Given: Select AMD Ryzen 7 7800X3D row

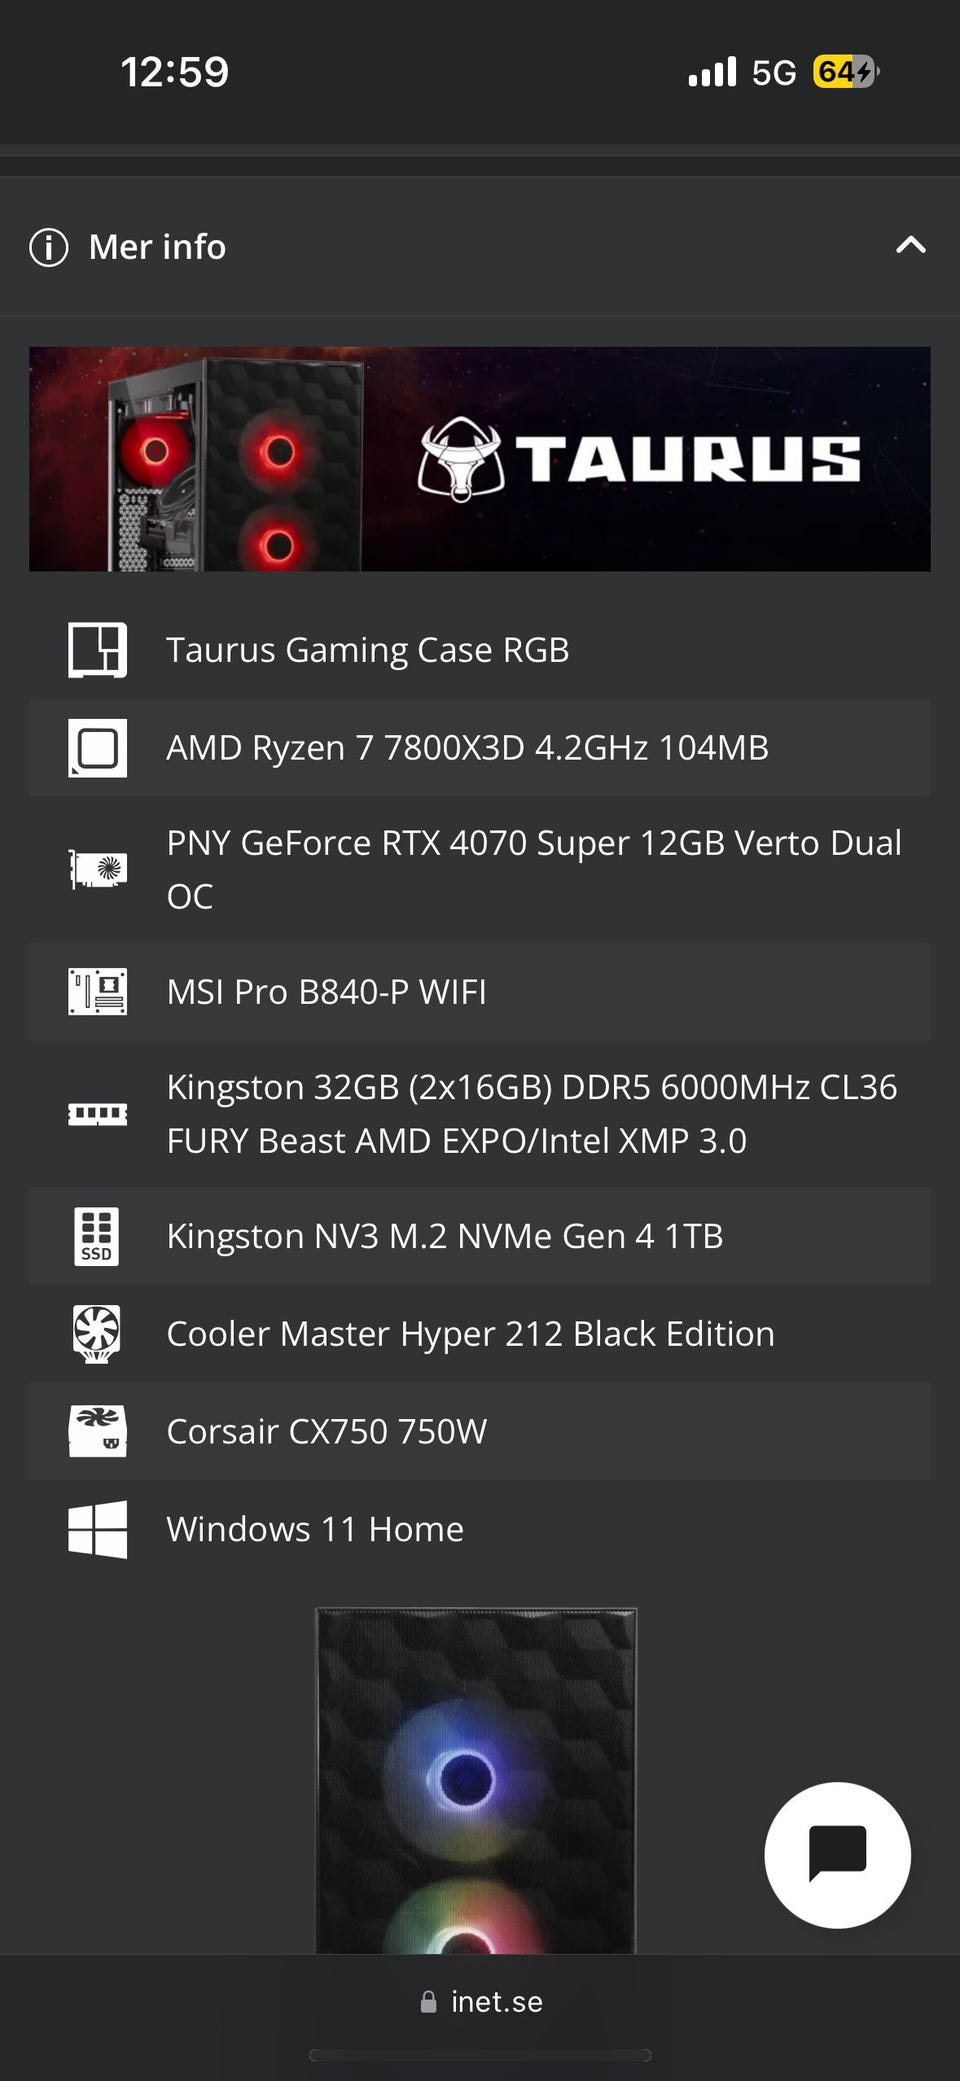Looking at the screenshot, I should click(x=467, y=748).
